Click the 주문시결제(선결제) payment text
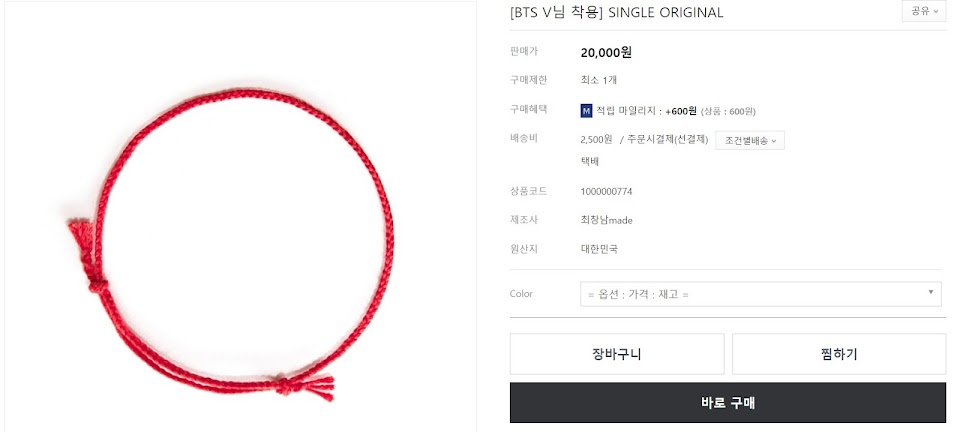 click(x=667, y=140)
